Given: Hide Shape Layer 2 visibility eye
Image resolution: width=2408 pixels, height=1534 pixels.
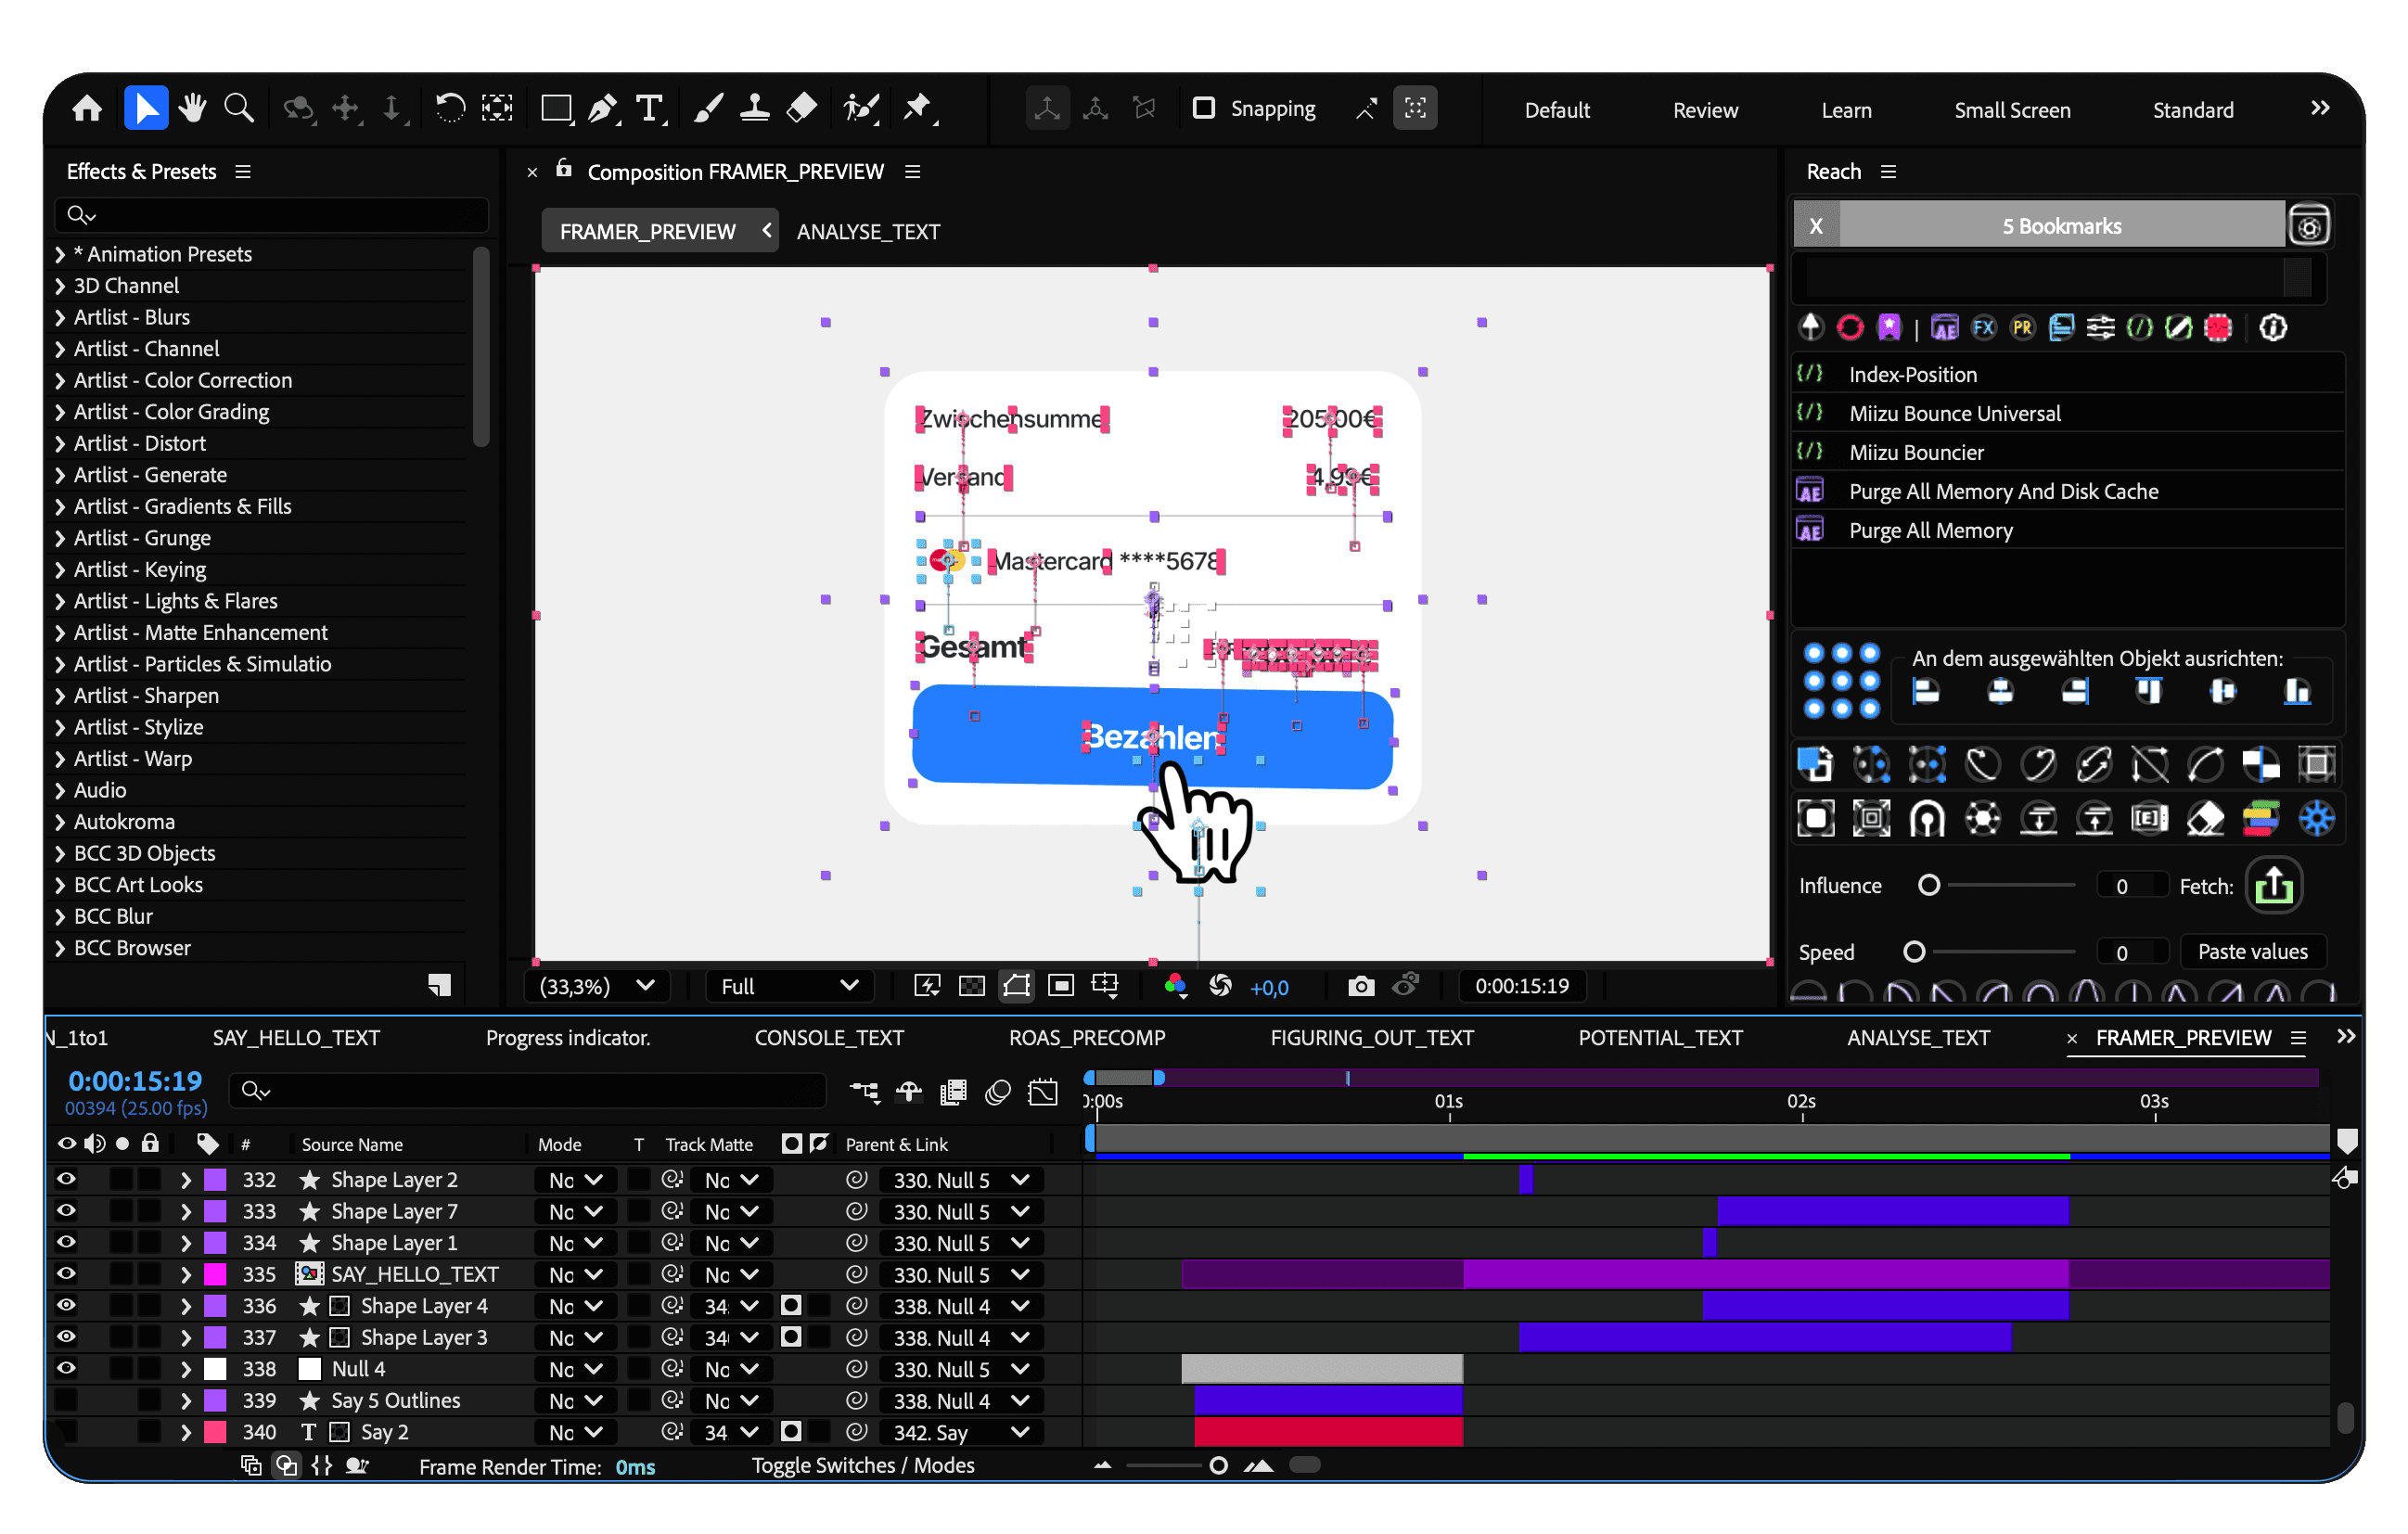Looking at the screenshot, I should click(66, 1179).
